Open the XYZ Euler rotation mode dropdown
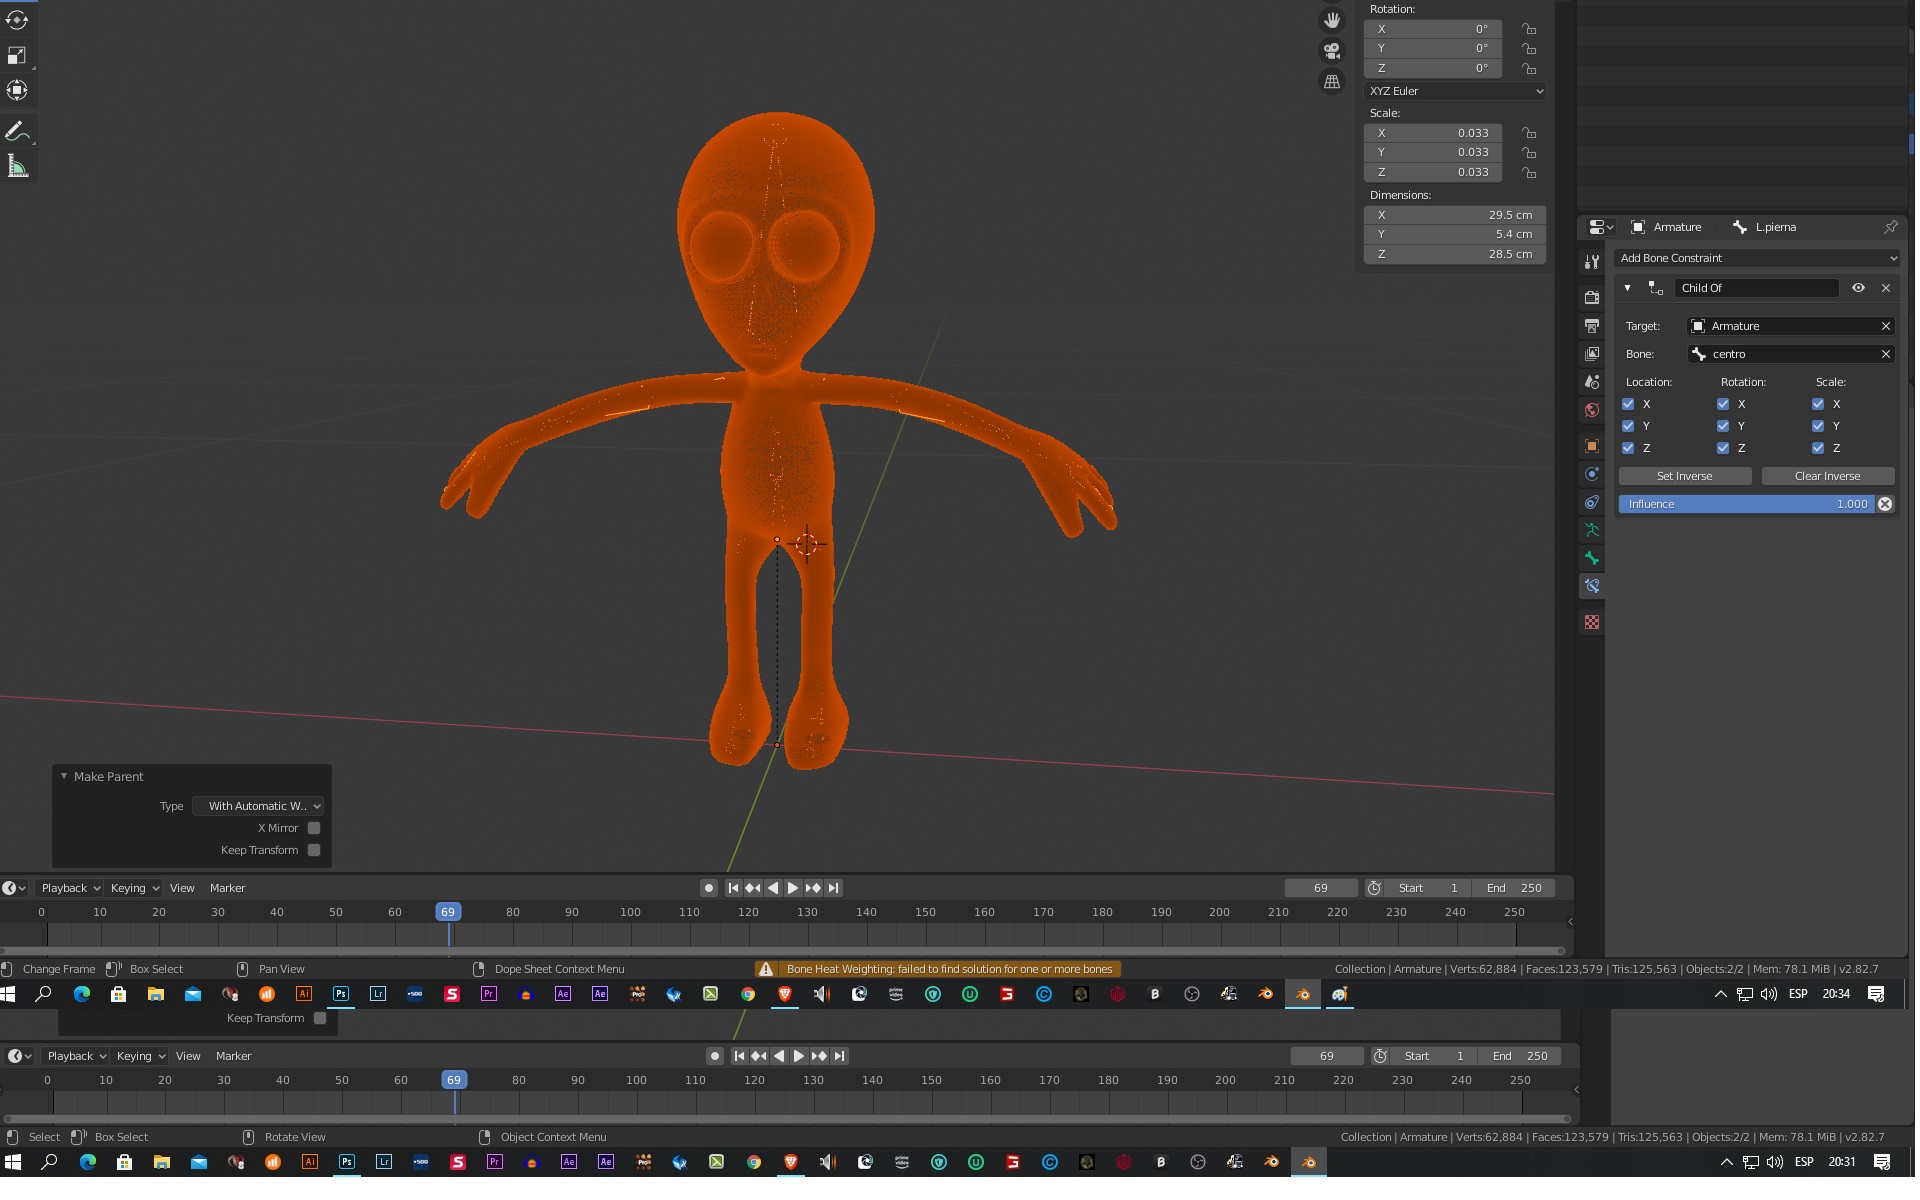Image resolution: width=1920 pixels, height=1200 pixels. [x=1455, y=91]
